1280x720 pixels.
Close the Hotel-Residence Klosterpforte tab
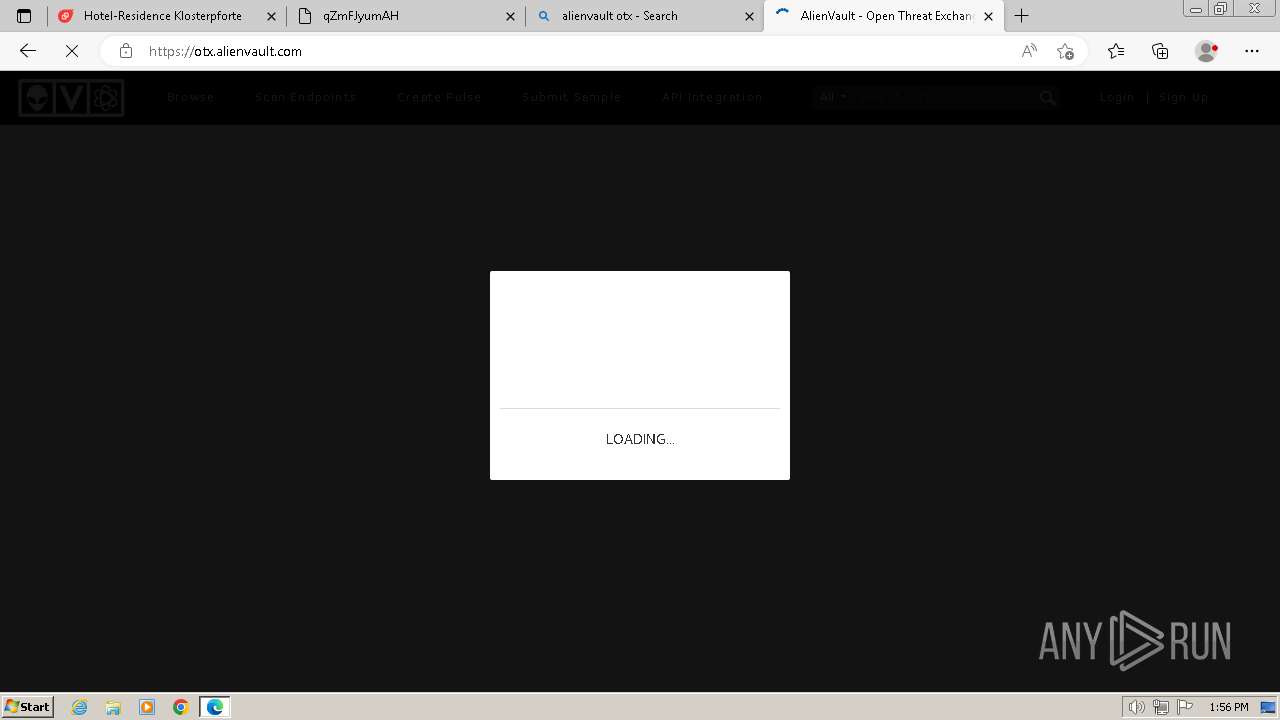tap(271, 16)
